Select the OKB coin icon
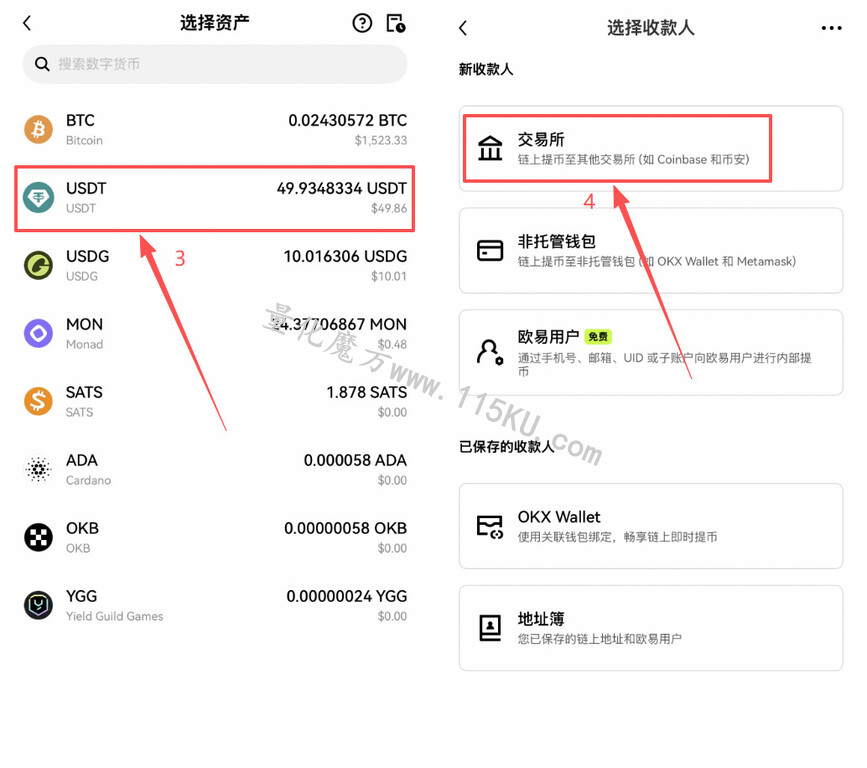This screenshot has width=867, height=768. click(x=38, y=537)
